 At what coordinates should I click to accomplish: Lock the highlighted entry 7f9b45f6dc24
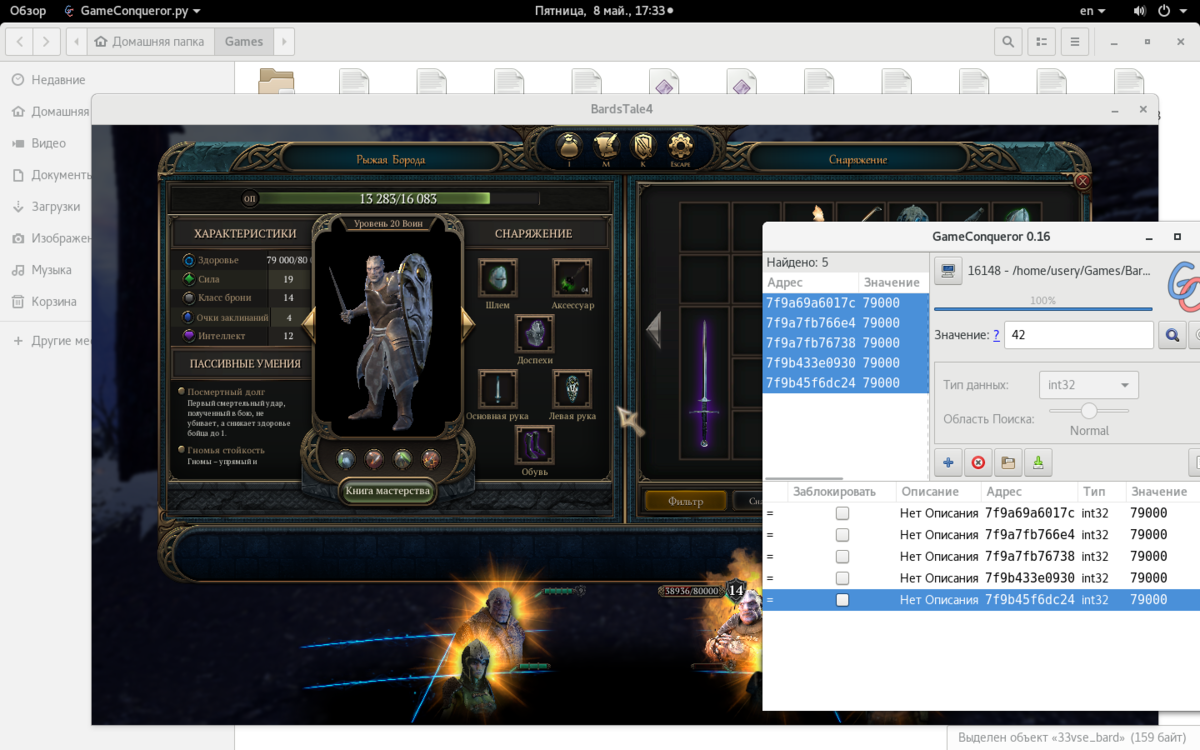click(842, 600)
